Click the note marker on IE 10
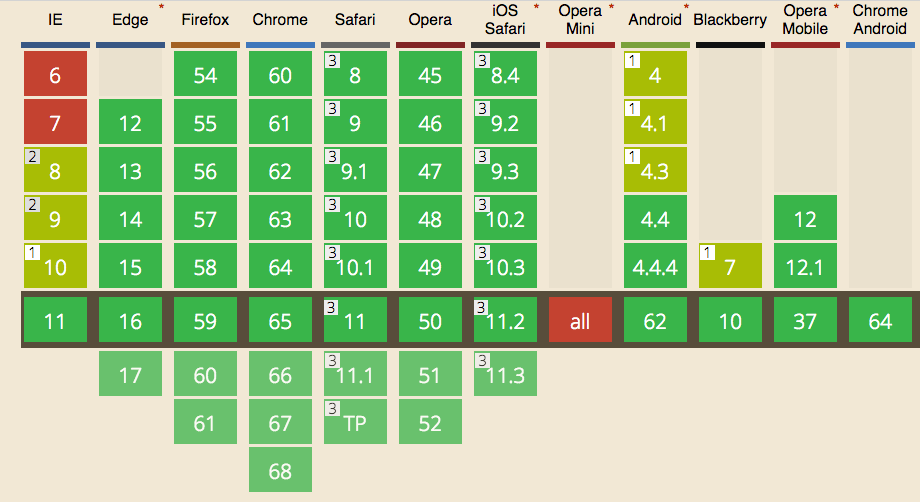920x502 pixels. point(32,252)
